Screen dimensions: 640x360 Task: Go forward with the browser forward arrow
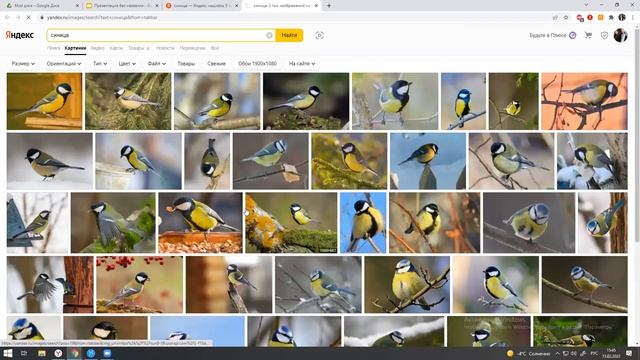pos(18,18)
